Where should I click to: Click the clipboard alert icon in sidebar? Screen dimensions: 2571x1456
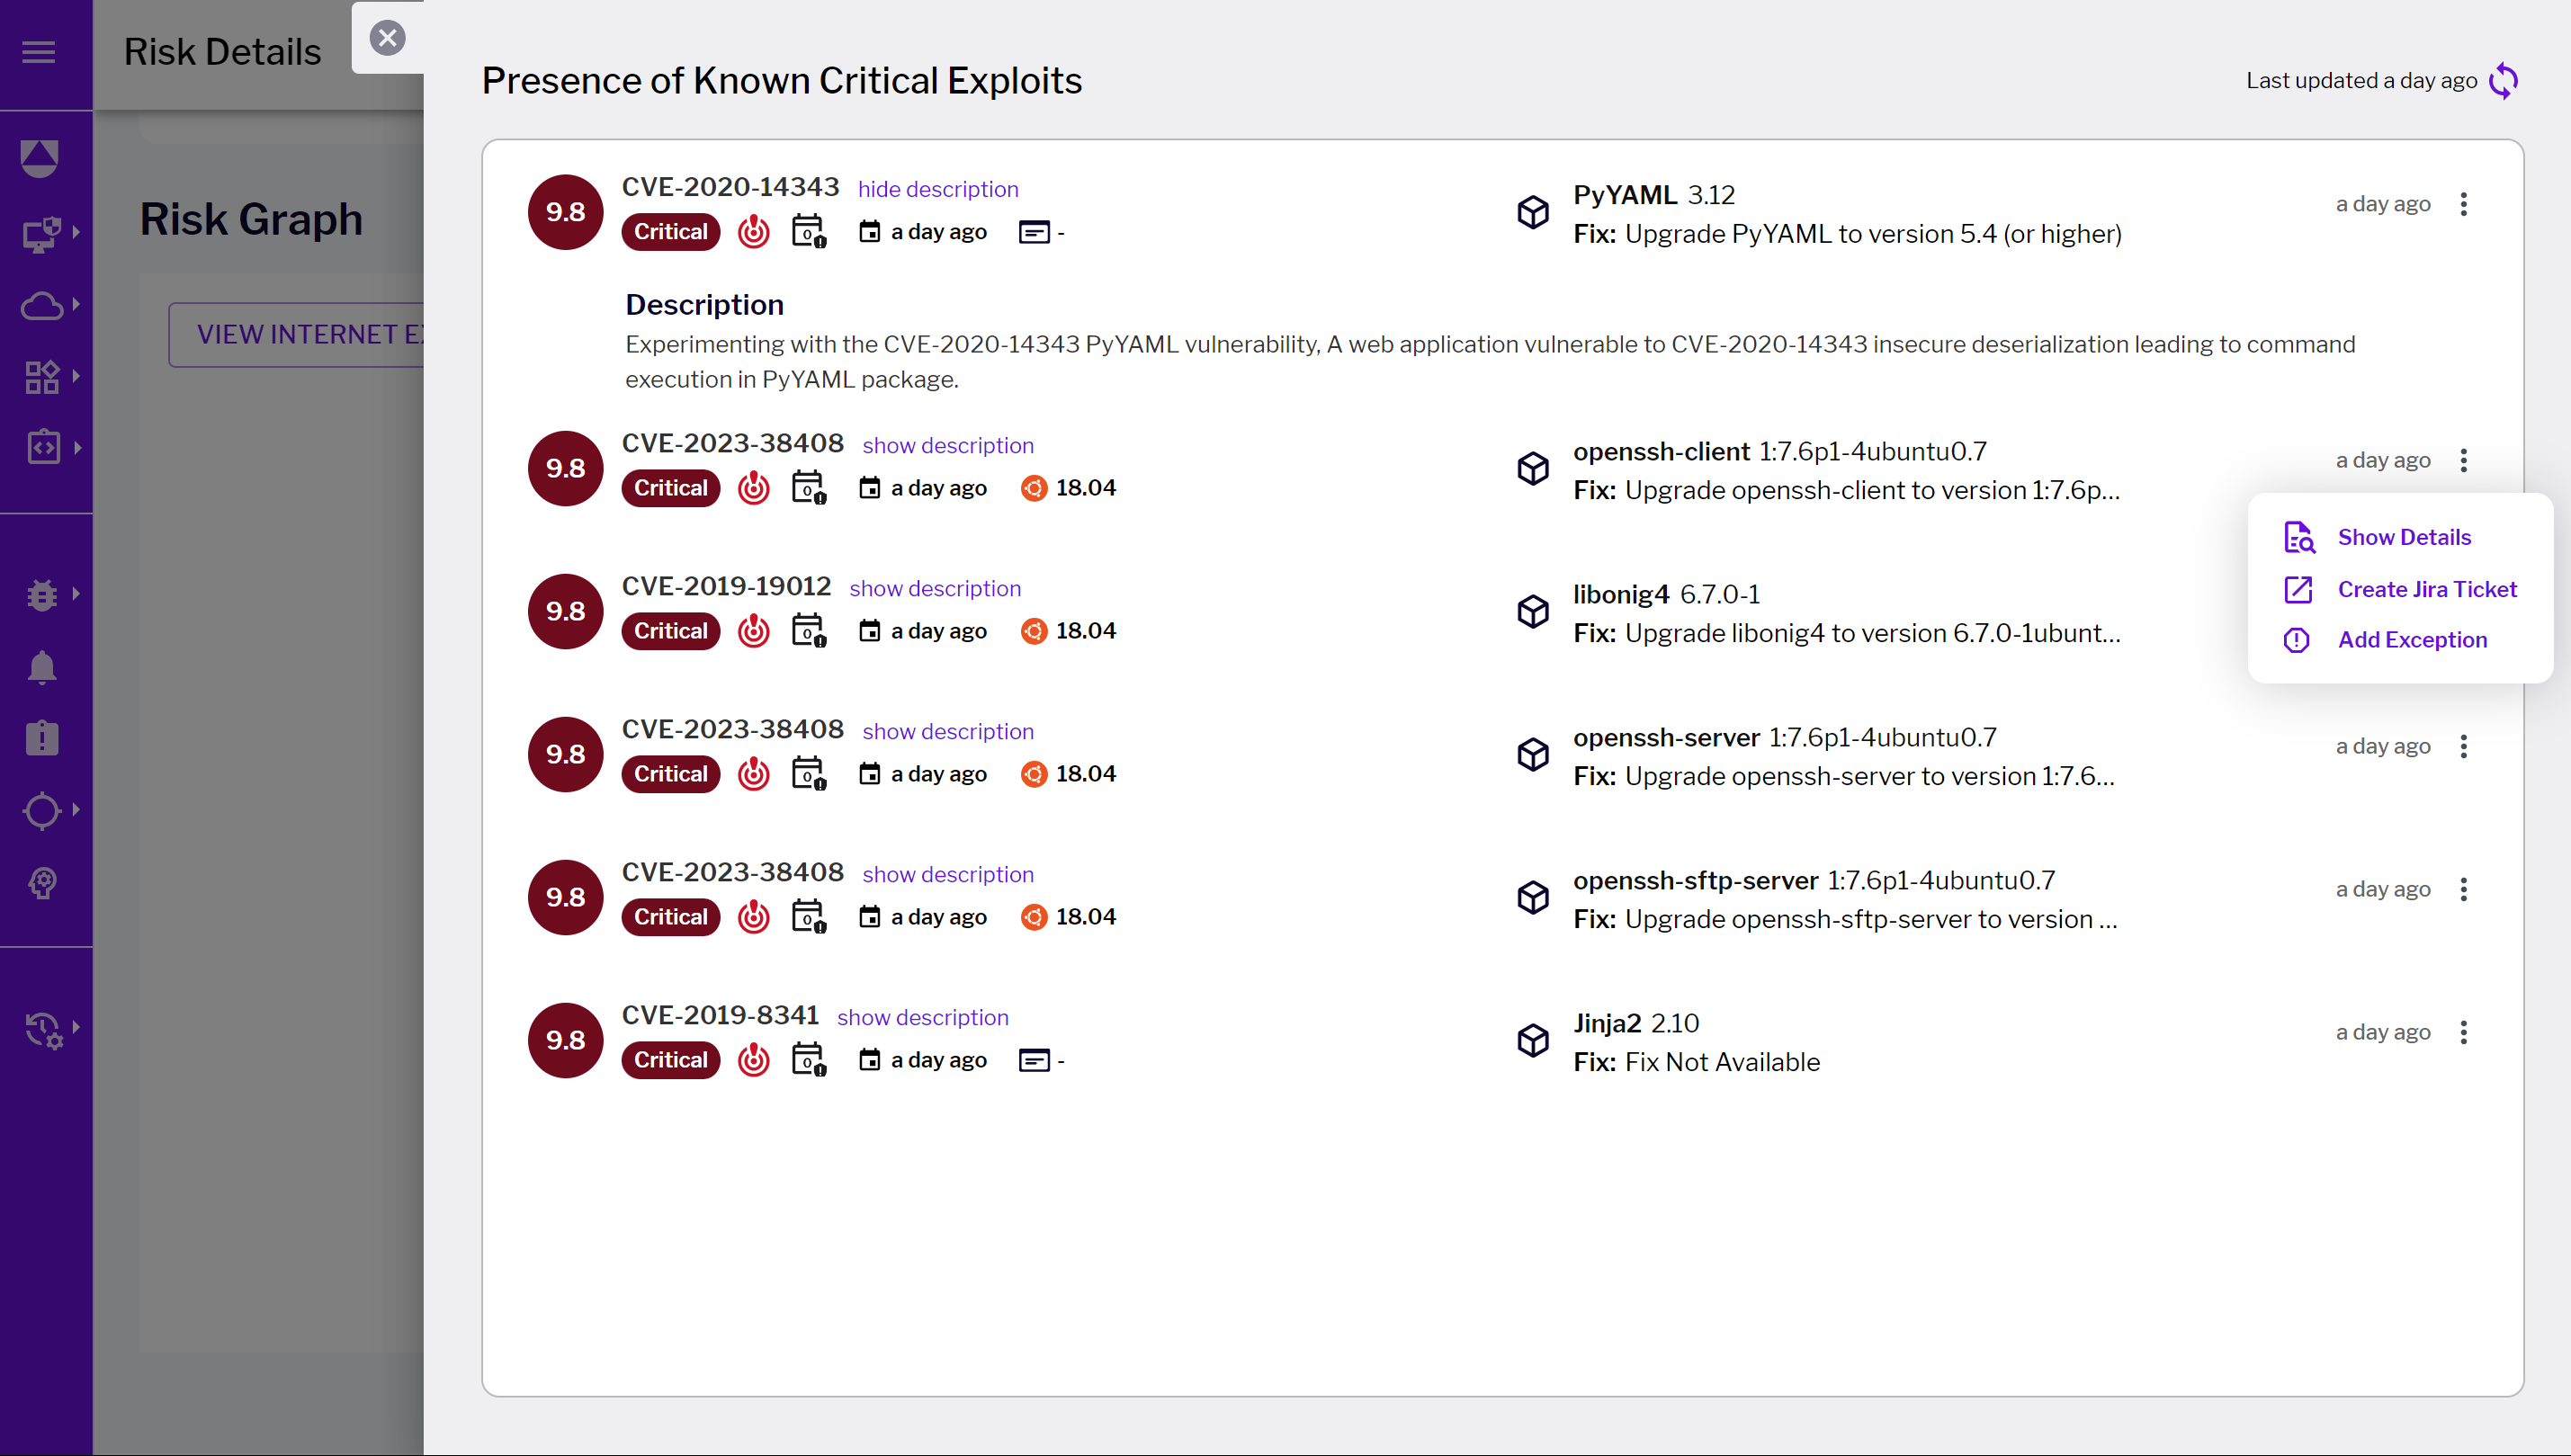pos(42,738)
